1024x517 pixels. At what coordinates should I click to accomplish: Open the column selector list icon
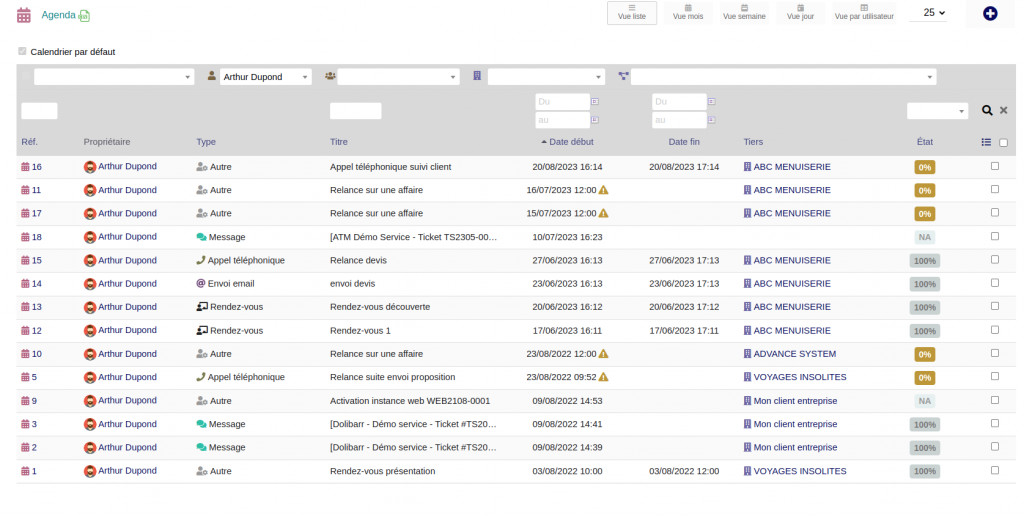pyautogui.click(x=986, y=143)
